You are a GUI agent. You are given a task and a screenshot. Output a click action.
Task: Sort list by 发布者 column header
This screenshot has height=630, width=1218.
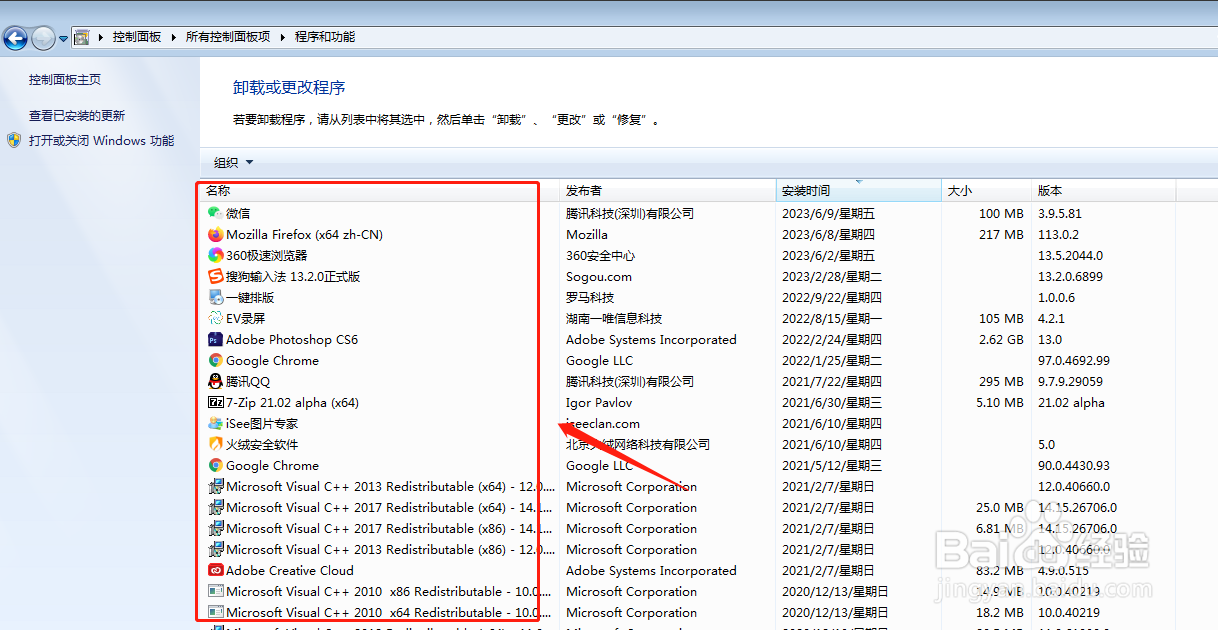point(668,190)
